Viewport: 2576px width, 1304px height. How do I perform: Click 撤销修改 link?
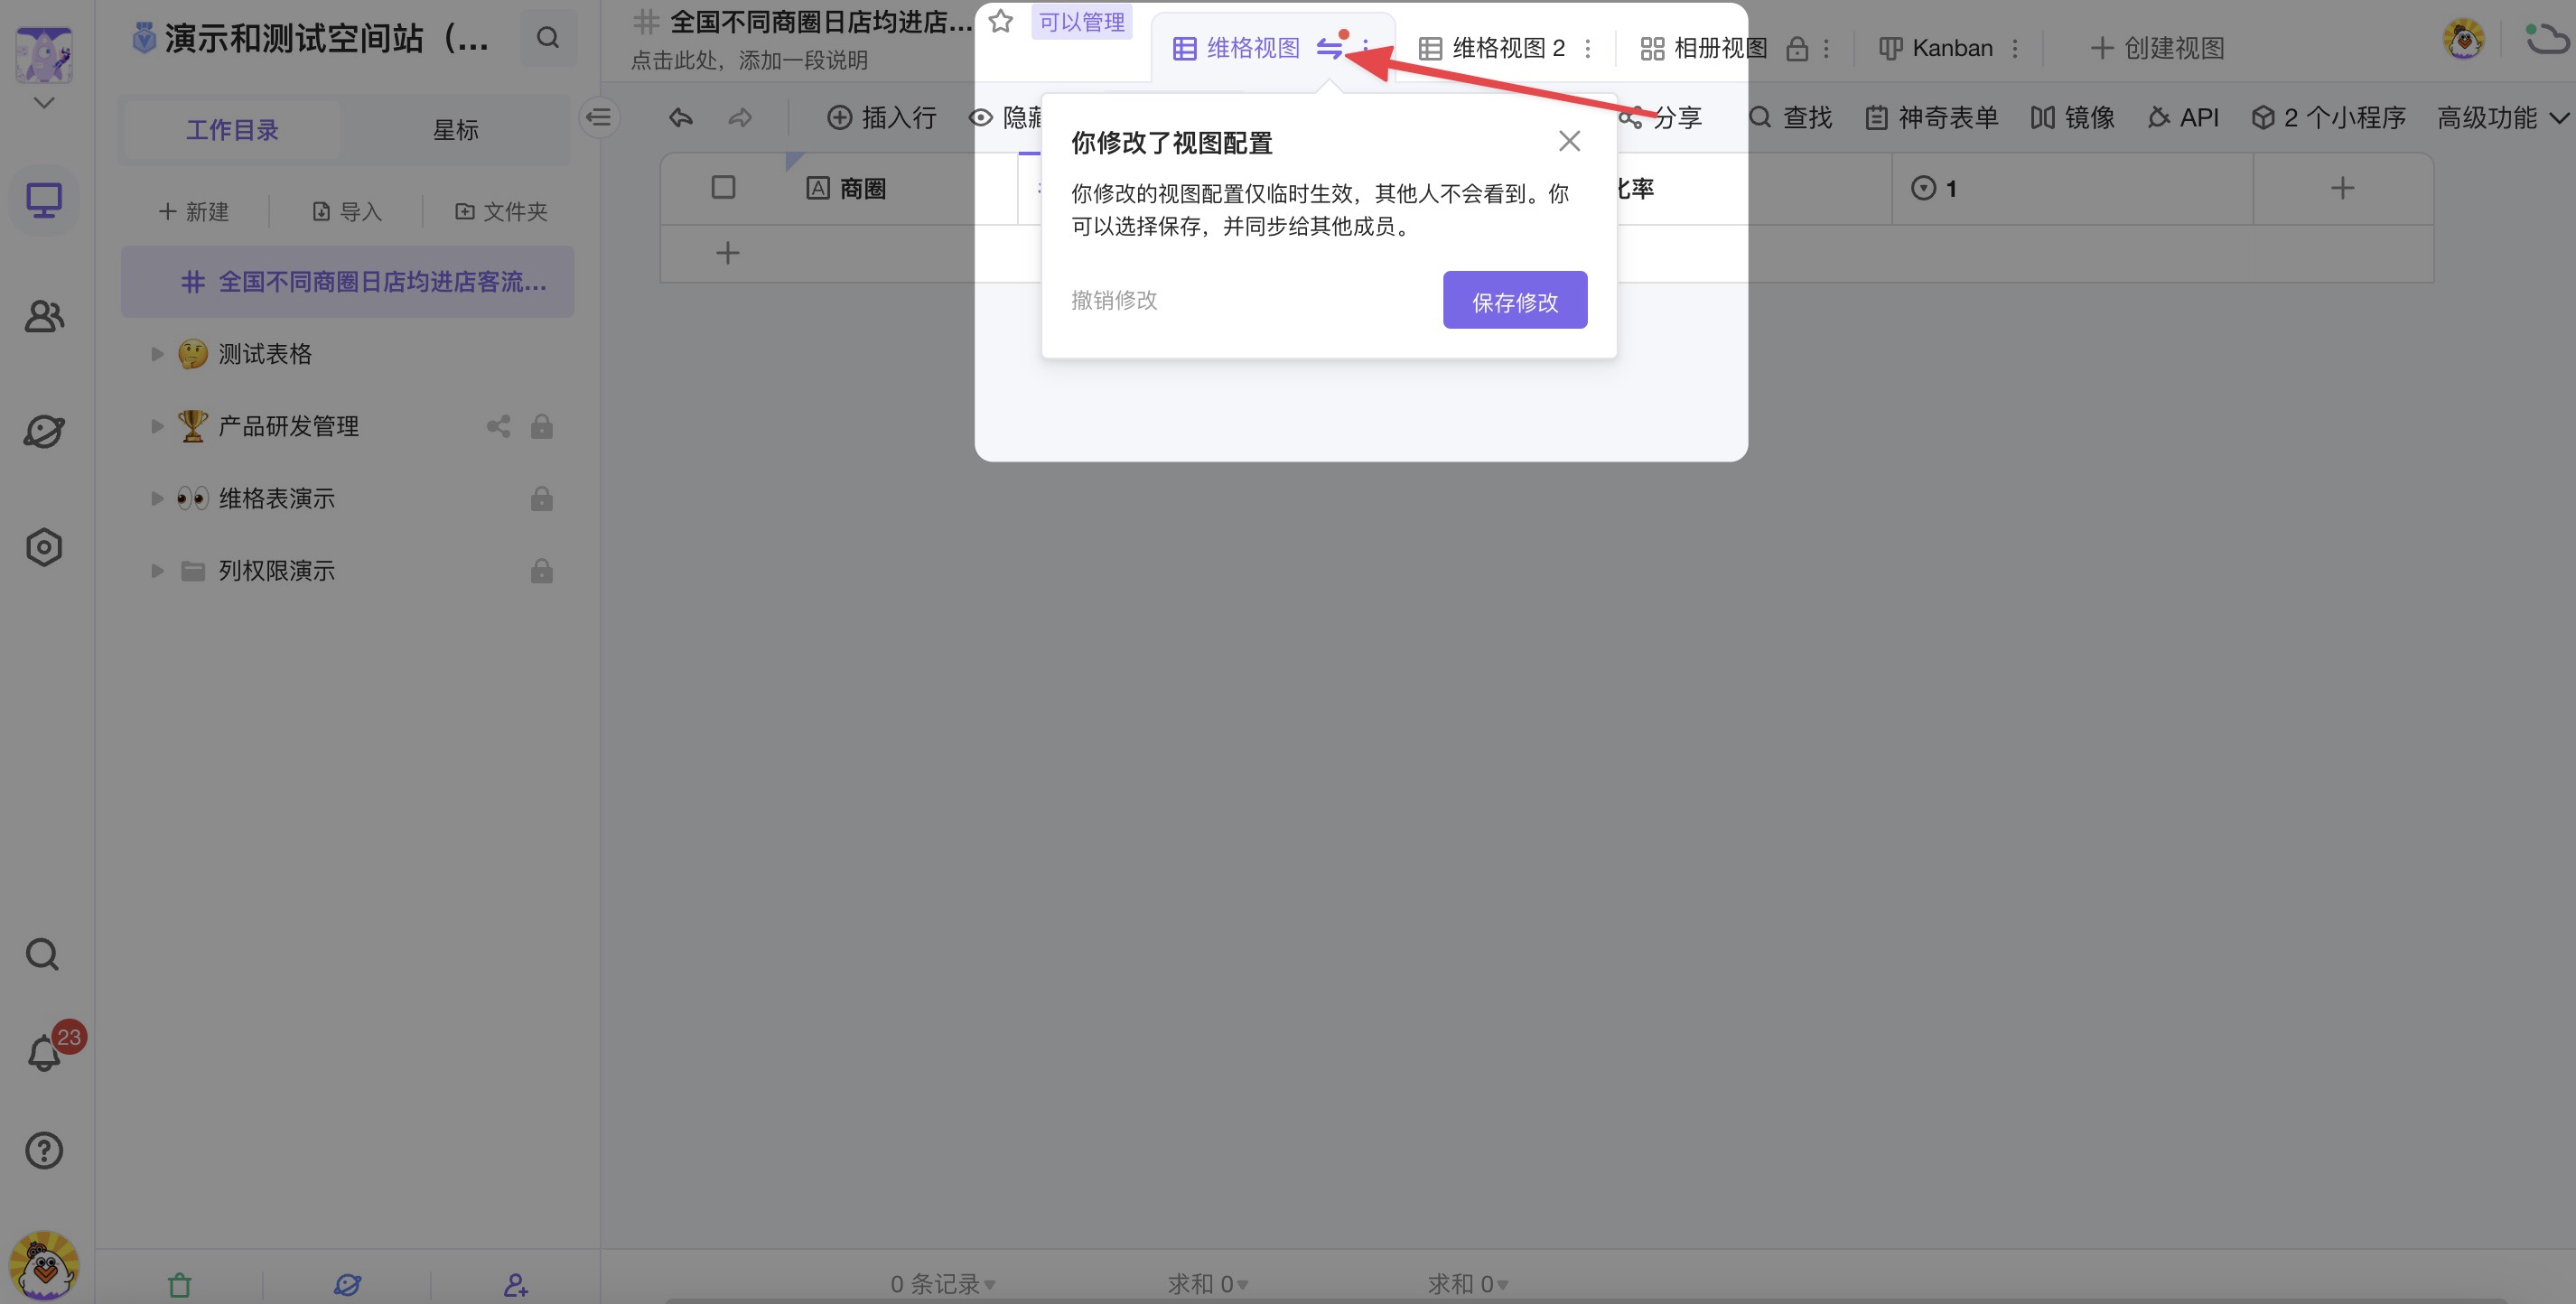pyautogui.click(x=1114, y=300)
